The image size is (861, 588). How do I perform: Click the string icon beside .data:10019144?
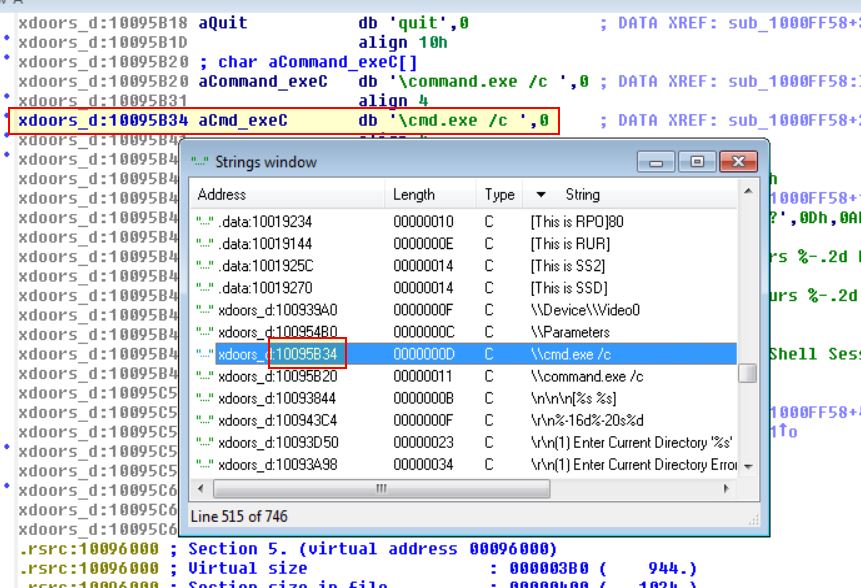pyautogui.click(x=204, y=243)
